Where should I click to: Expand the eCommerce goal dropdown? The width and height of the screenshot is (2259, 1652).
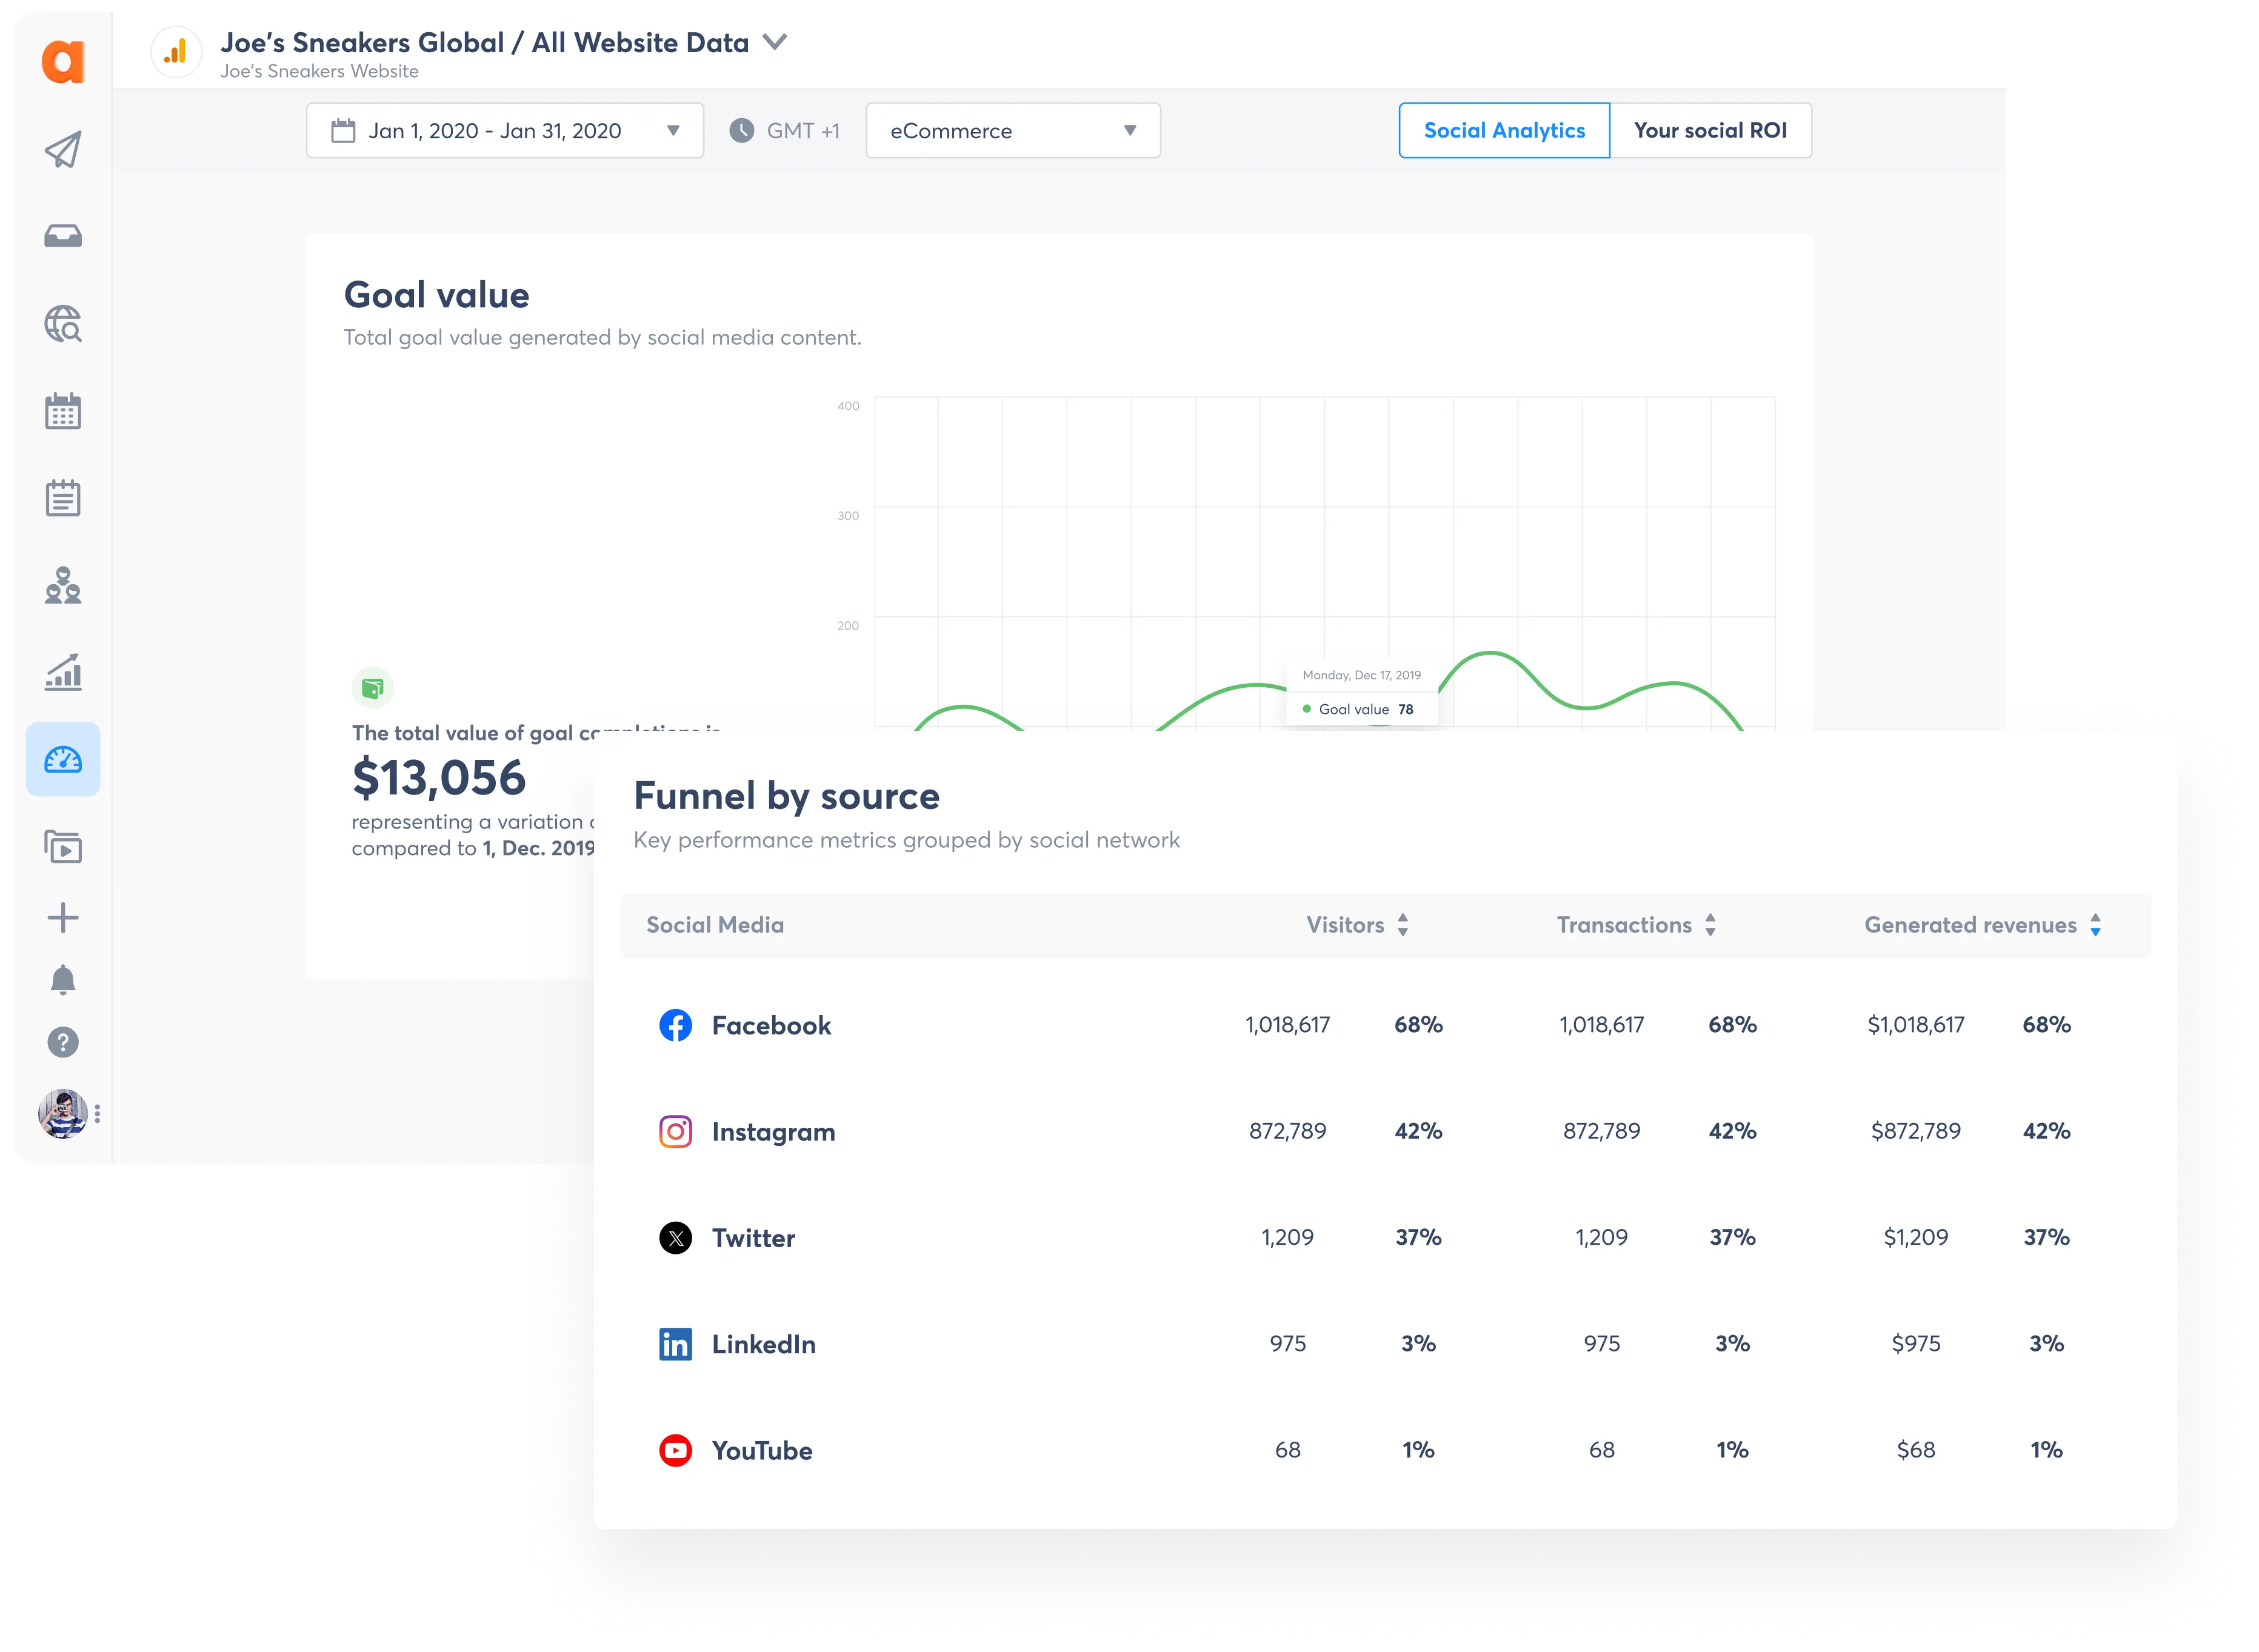[1129, 130]
